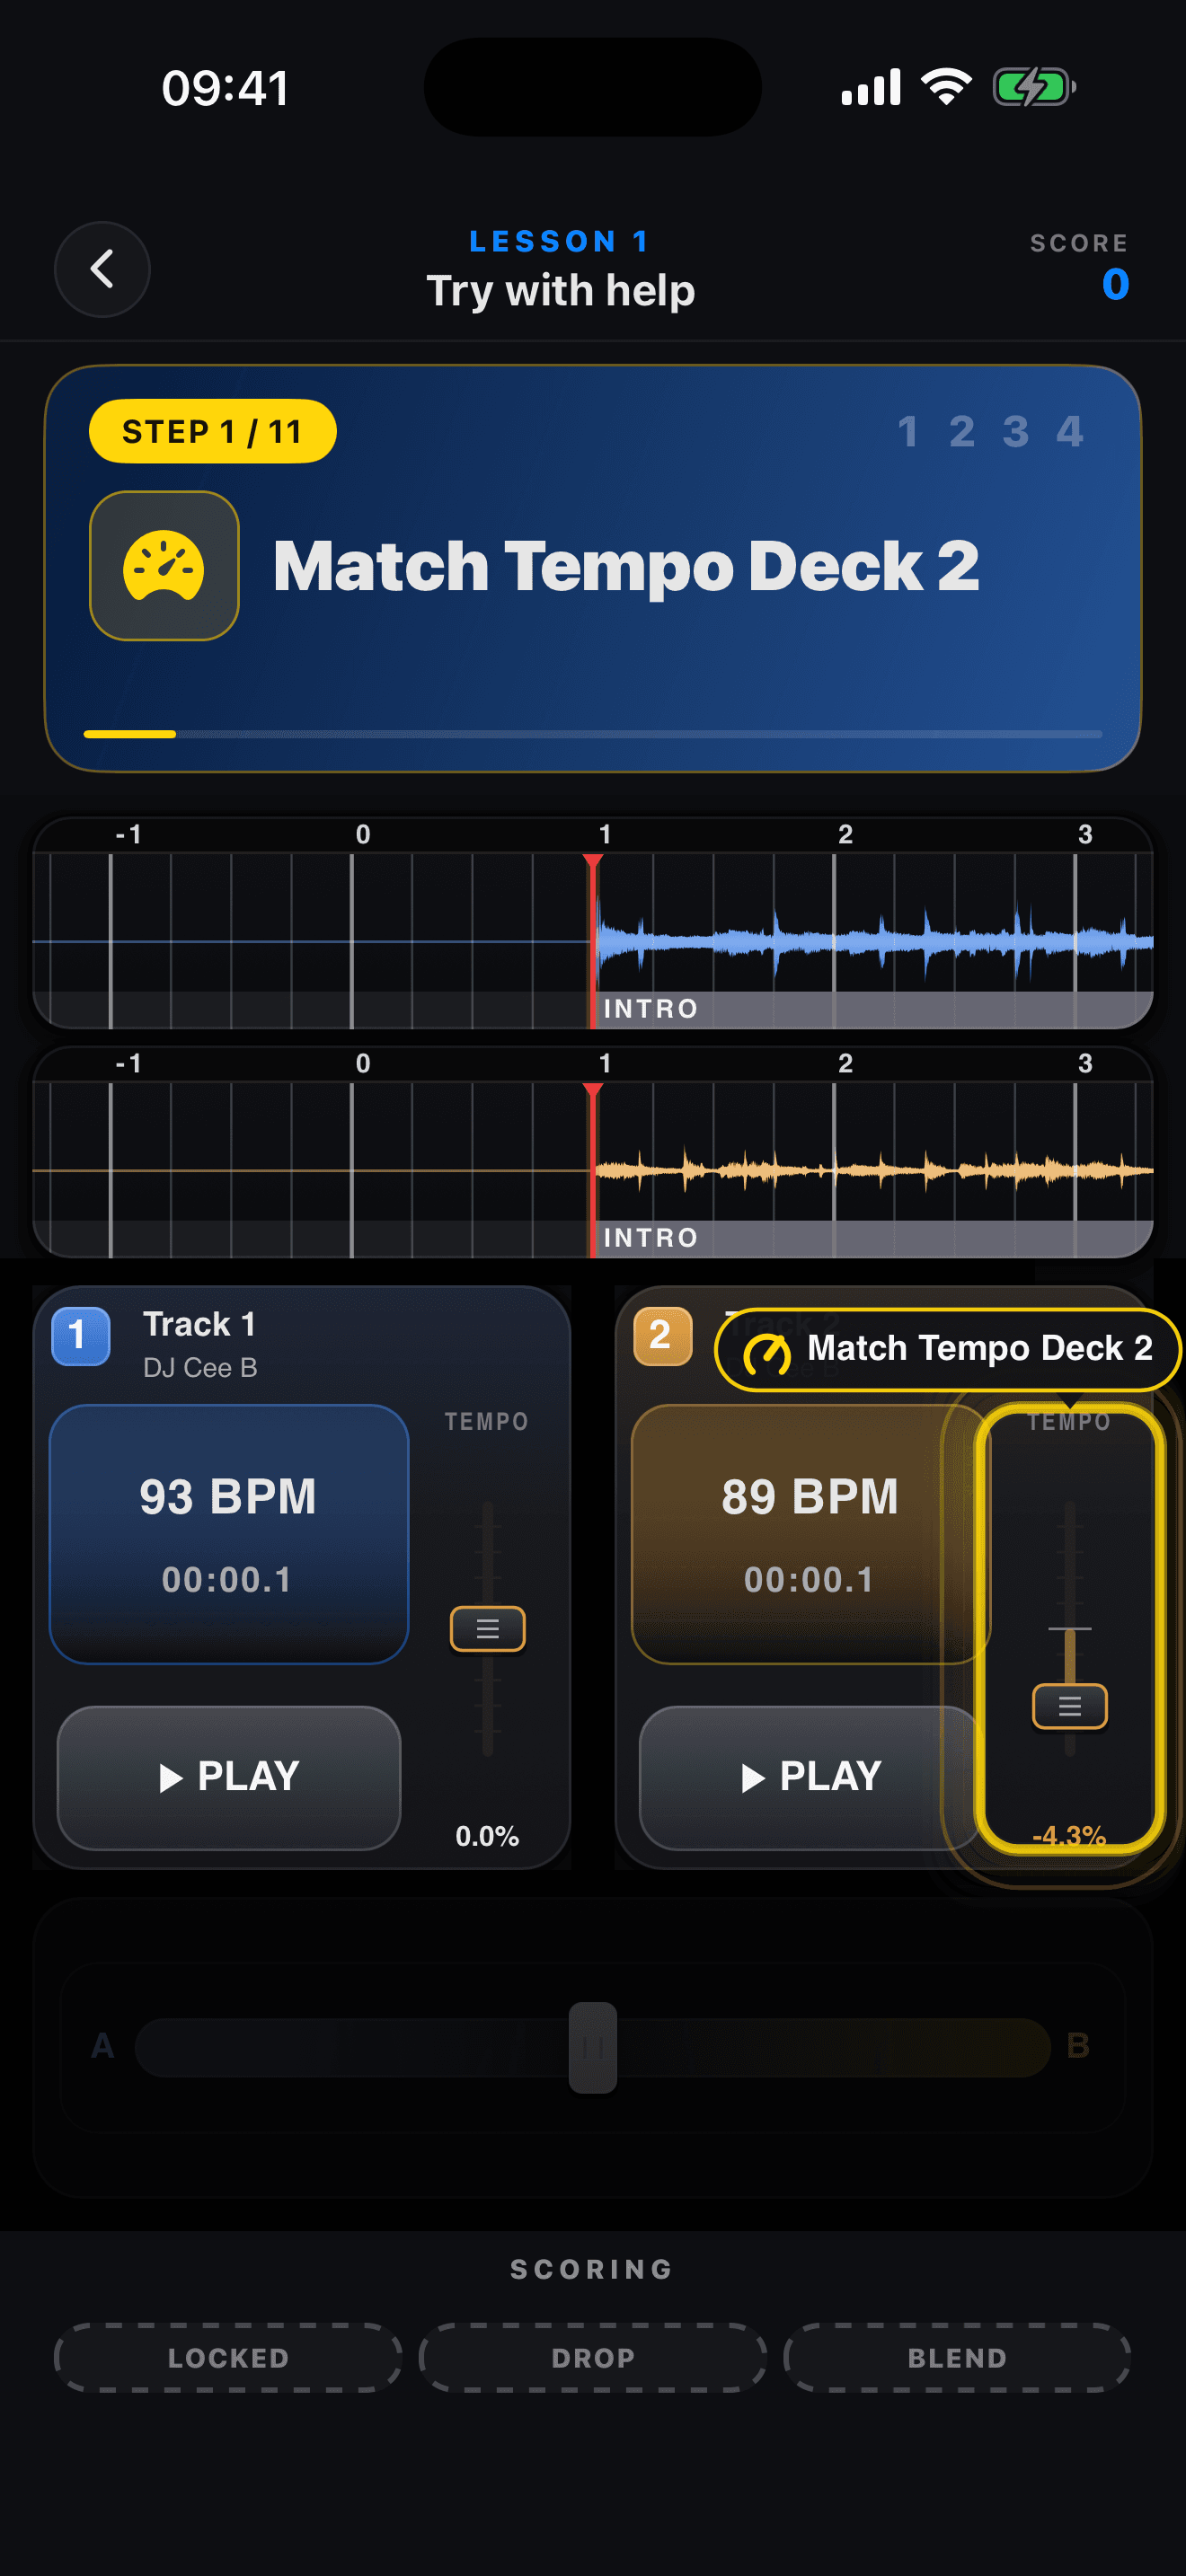
Task: Tap the INTRO marker on Deck 2 waveform
Action: (x=650, y=1237)
